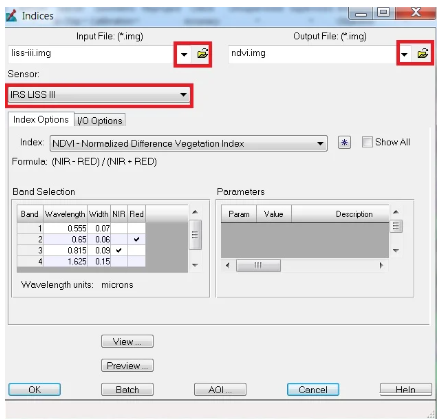Check NIR cell for band 4
The height and width of the screenshot is (419, 441).
pos(119,261)
